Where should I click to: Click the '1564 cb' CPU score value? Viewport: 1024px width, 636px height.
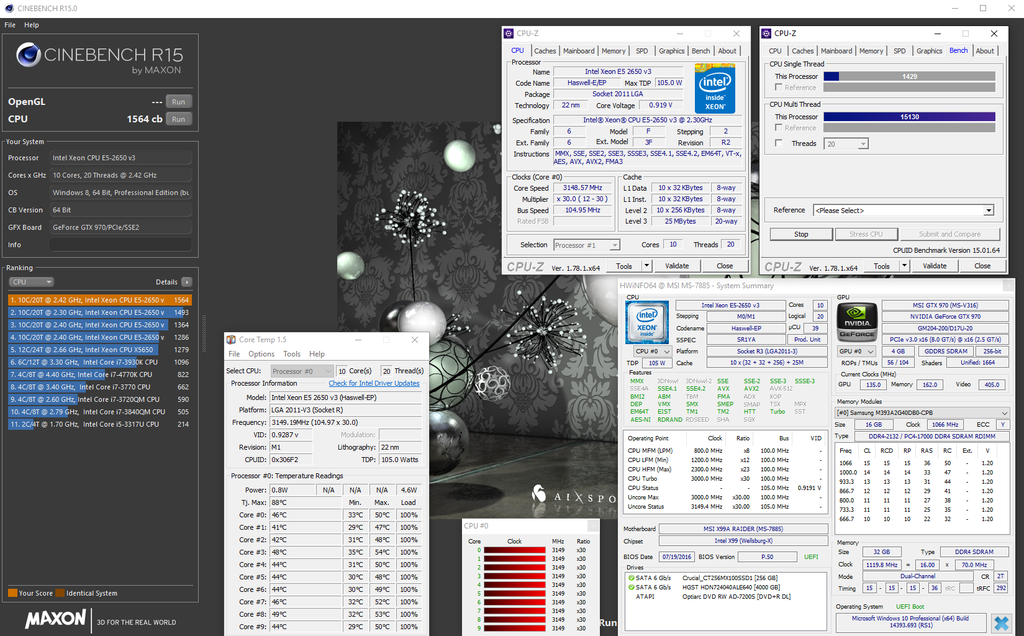click(x=144, y=119)
